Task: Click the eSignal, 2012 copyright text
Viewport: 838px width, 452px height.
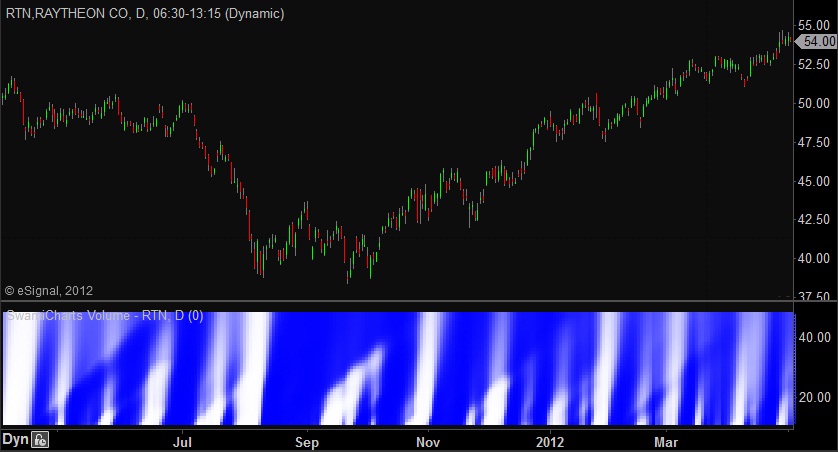Action: click(x=49, y=291)
